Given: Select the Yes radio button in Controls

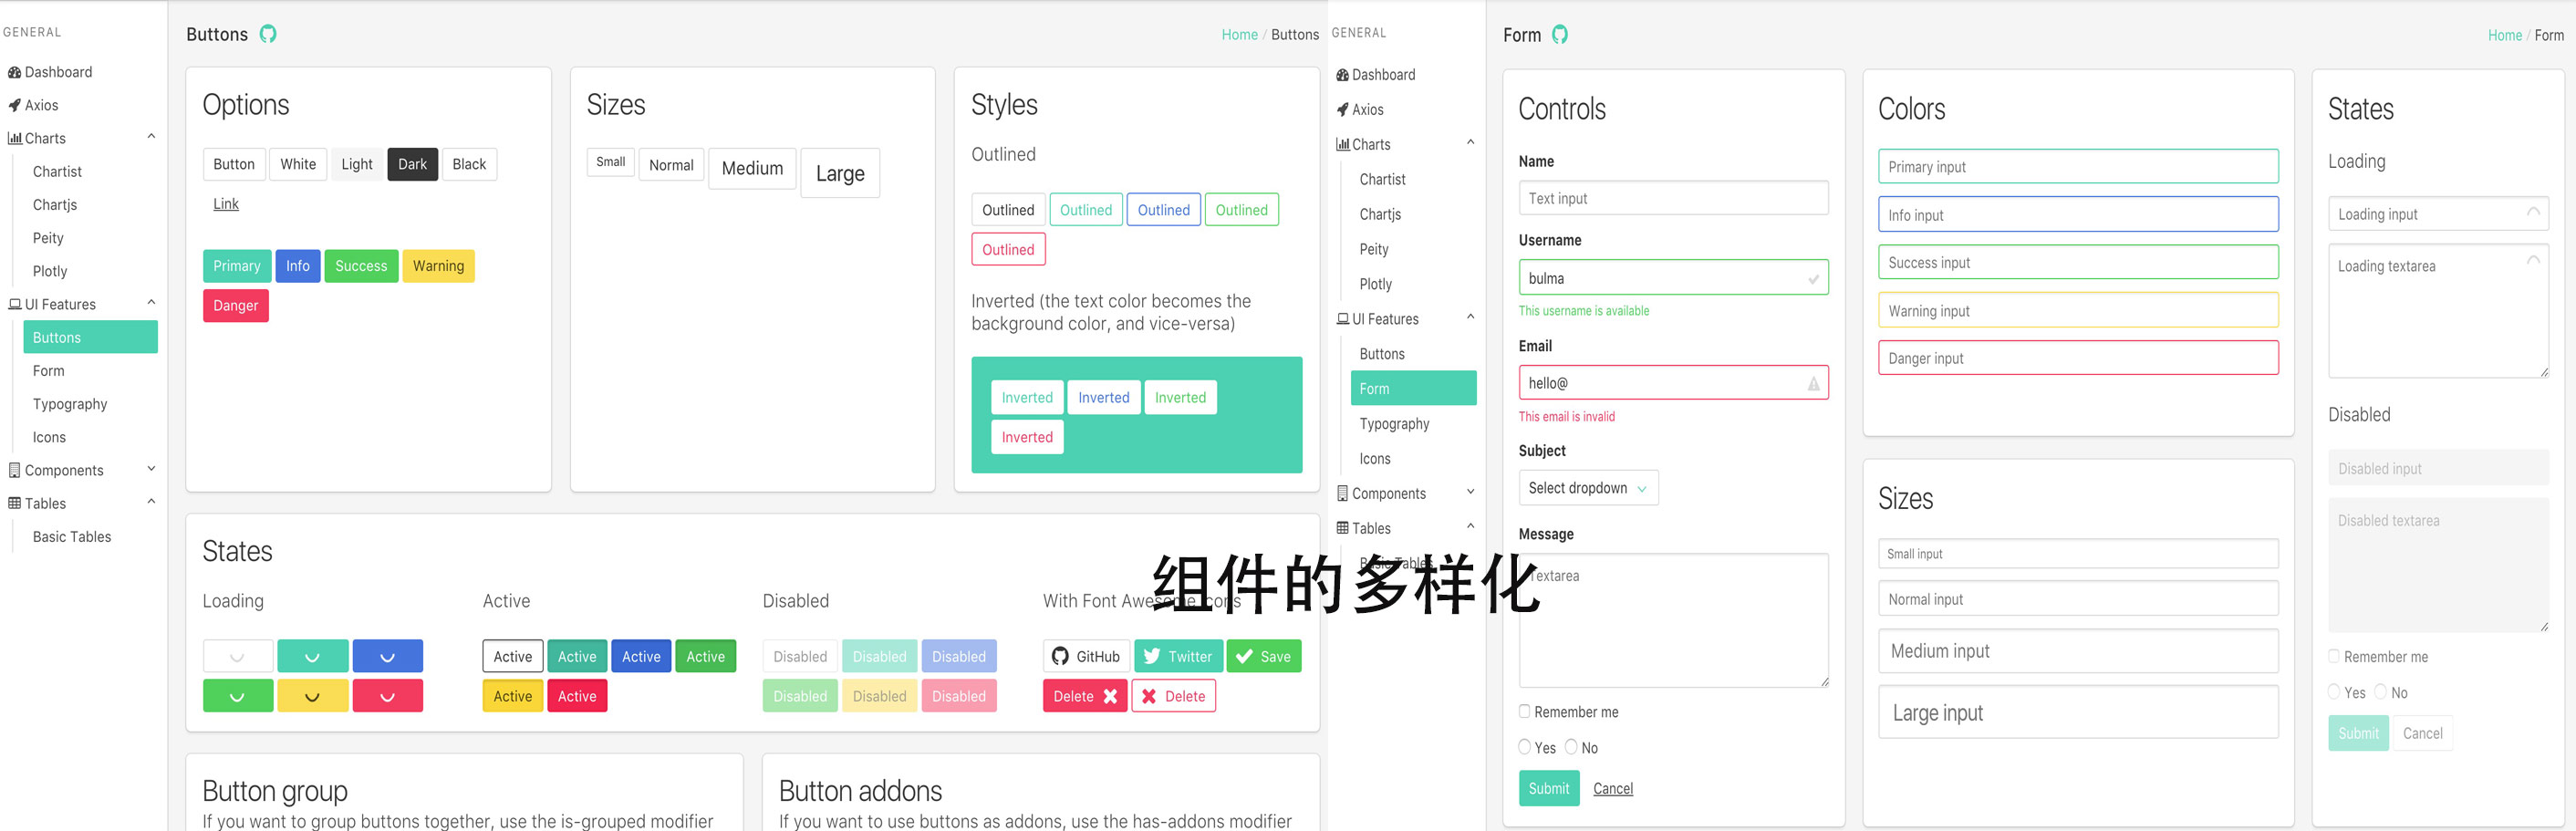Looking at the screenshot, I should [1524, 747].
